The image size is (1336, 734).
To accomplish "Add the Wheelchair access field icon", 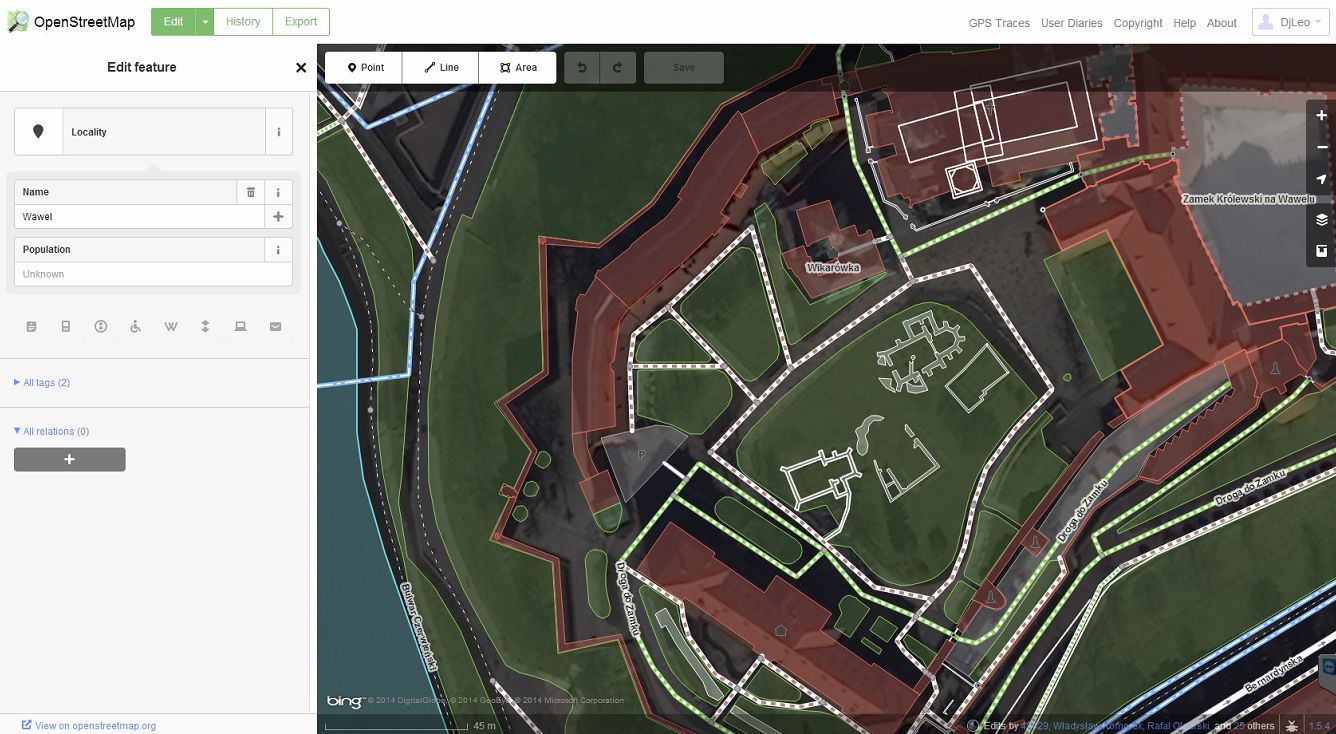I will click(x=136, y=327).
